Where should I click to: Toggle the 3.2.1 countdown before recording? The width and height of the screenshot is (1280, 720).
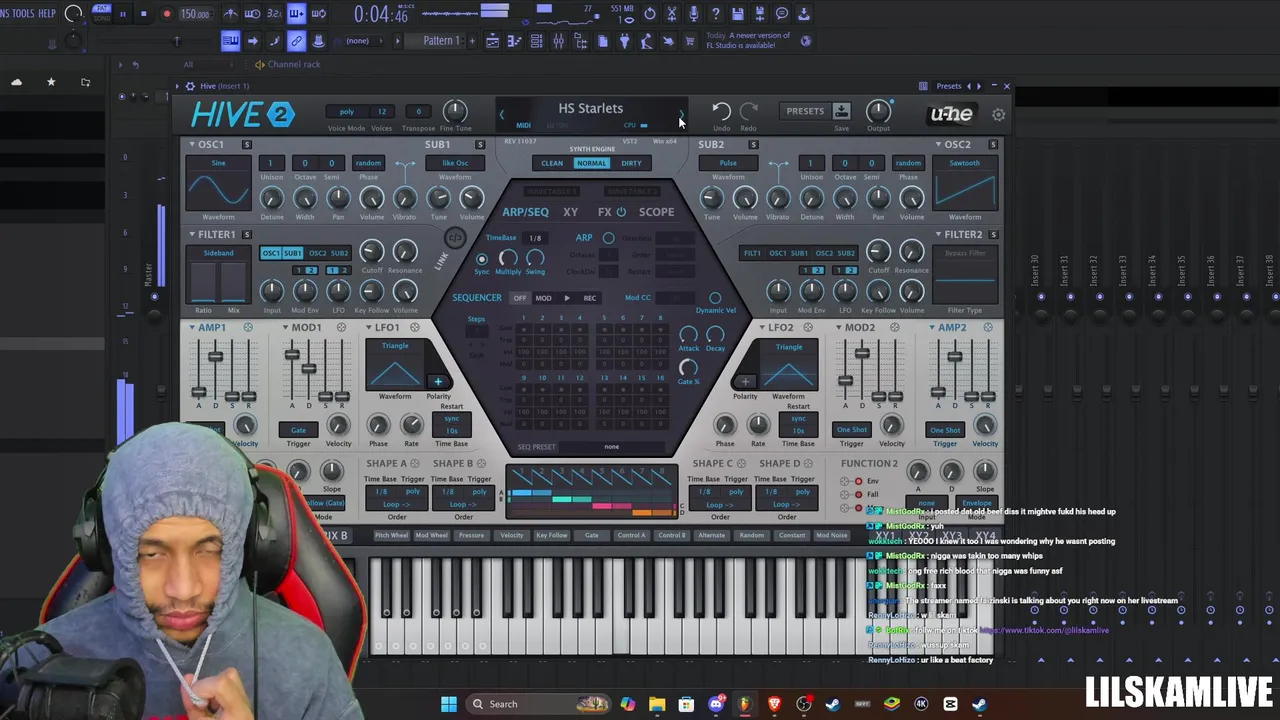[x=274, y=14]
